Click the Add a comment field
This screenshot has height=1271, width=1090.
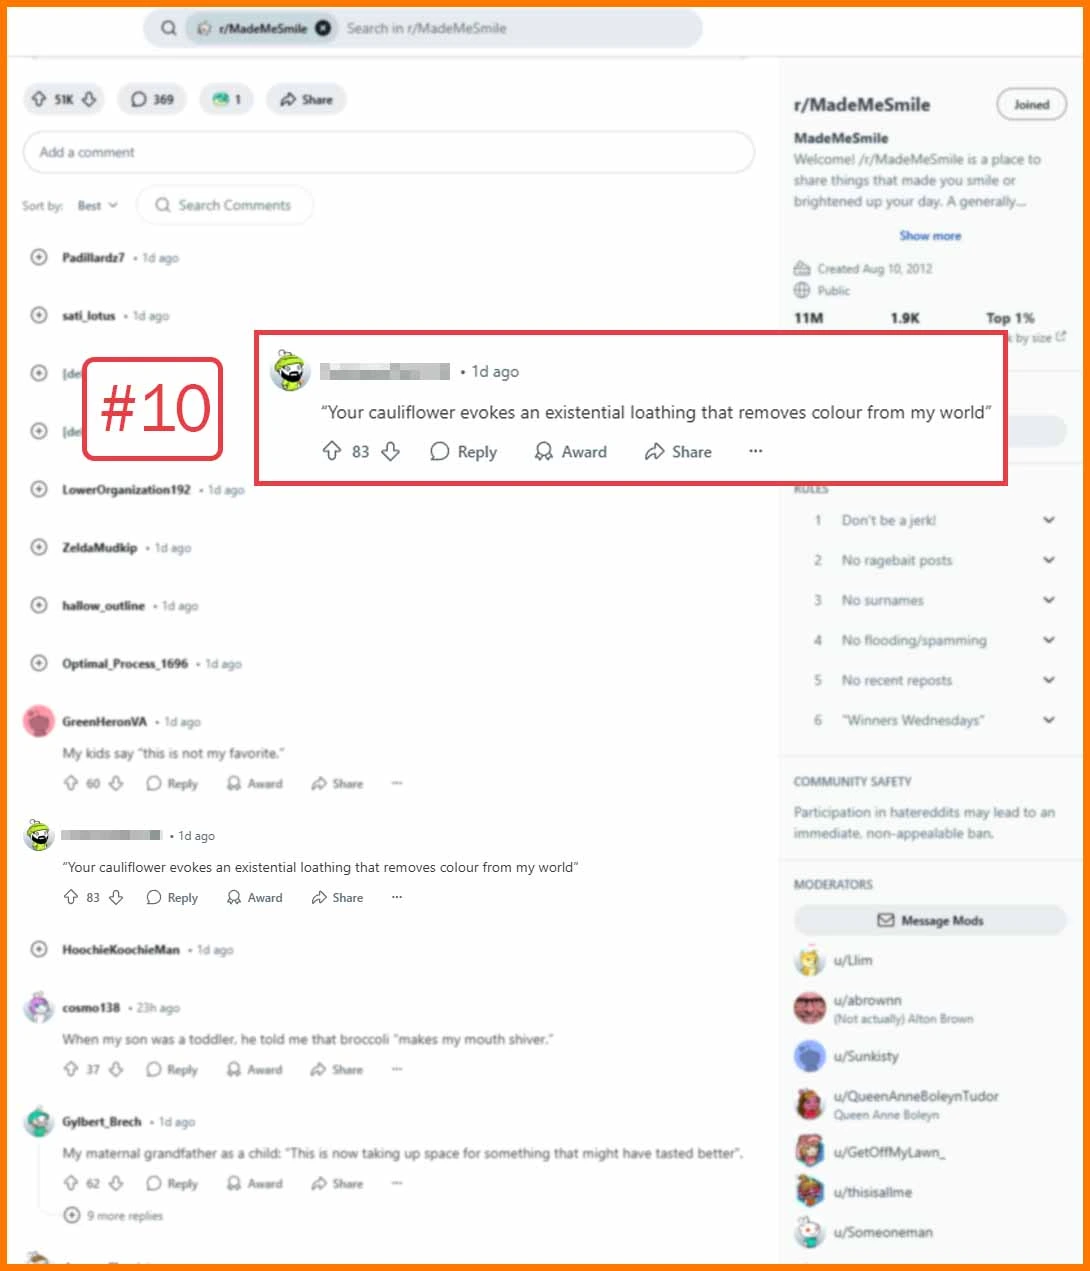pos(388,152)
